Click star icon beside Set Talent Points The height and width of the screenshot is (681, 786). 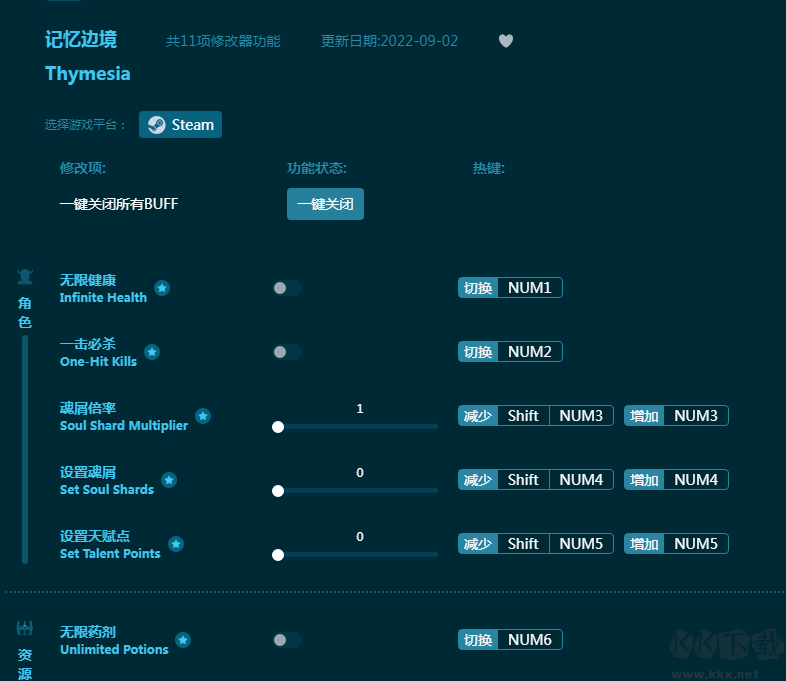pos(176,544)
